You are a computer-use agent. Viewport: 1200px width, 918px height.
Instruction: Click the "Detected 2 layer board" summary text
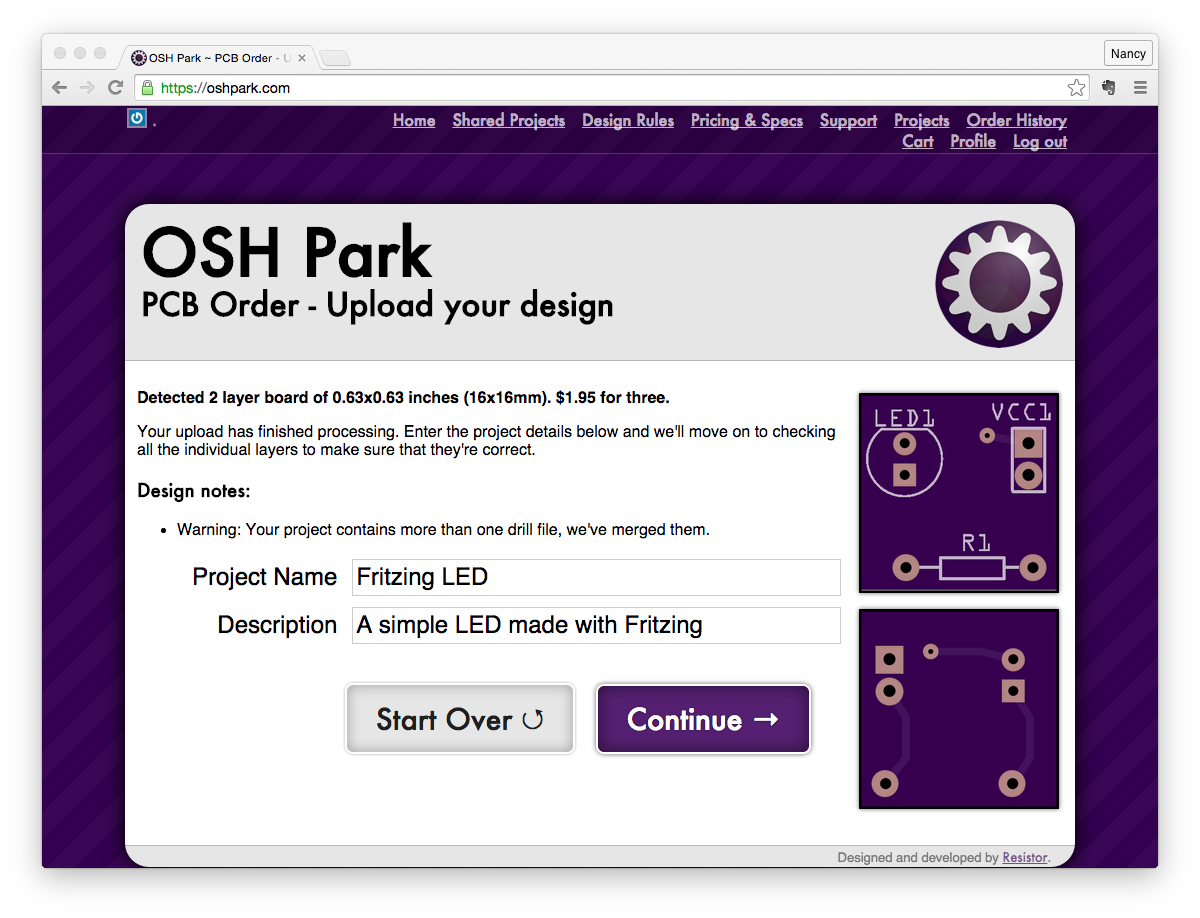[x=403, y=398]
